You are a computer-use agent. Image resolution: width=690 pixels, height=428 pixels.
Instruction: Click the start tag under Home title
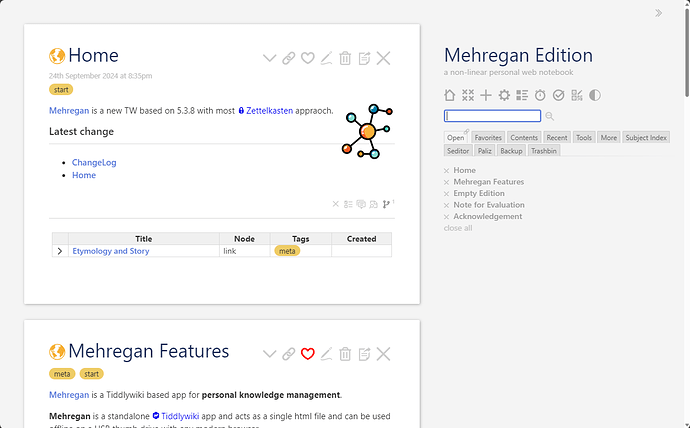point(61,90)
